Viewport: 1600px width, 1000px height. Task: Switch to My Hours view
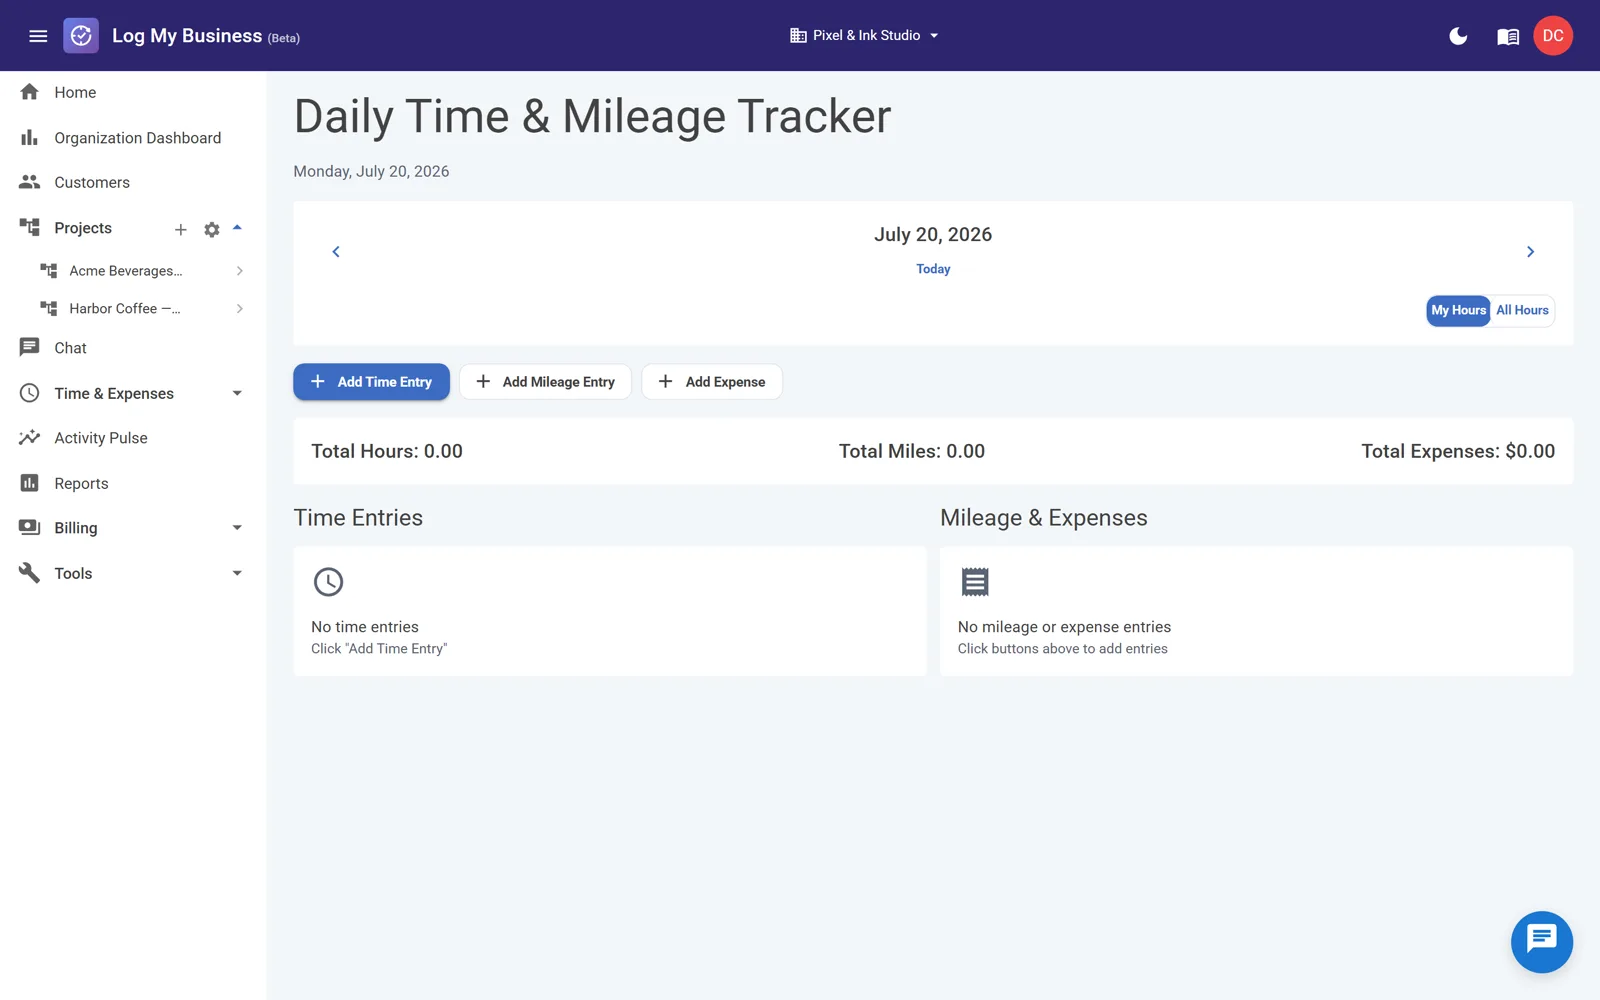click(1458, 310)
